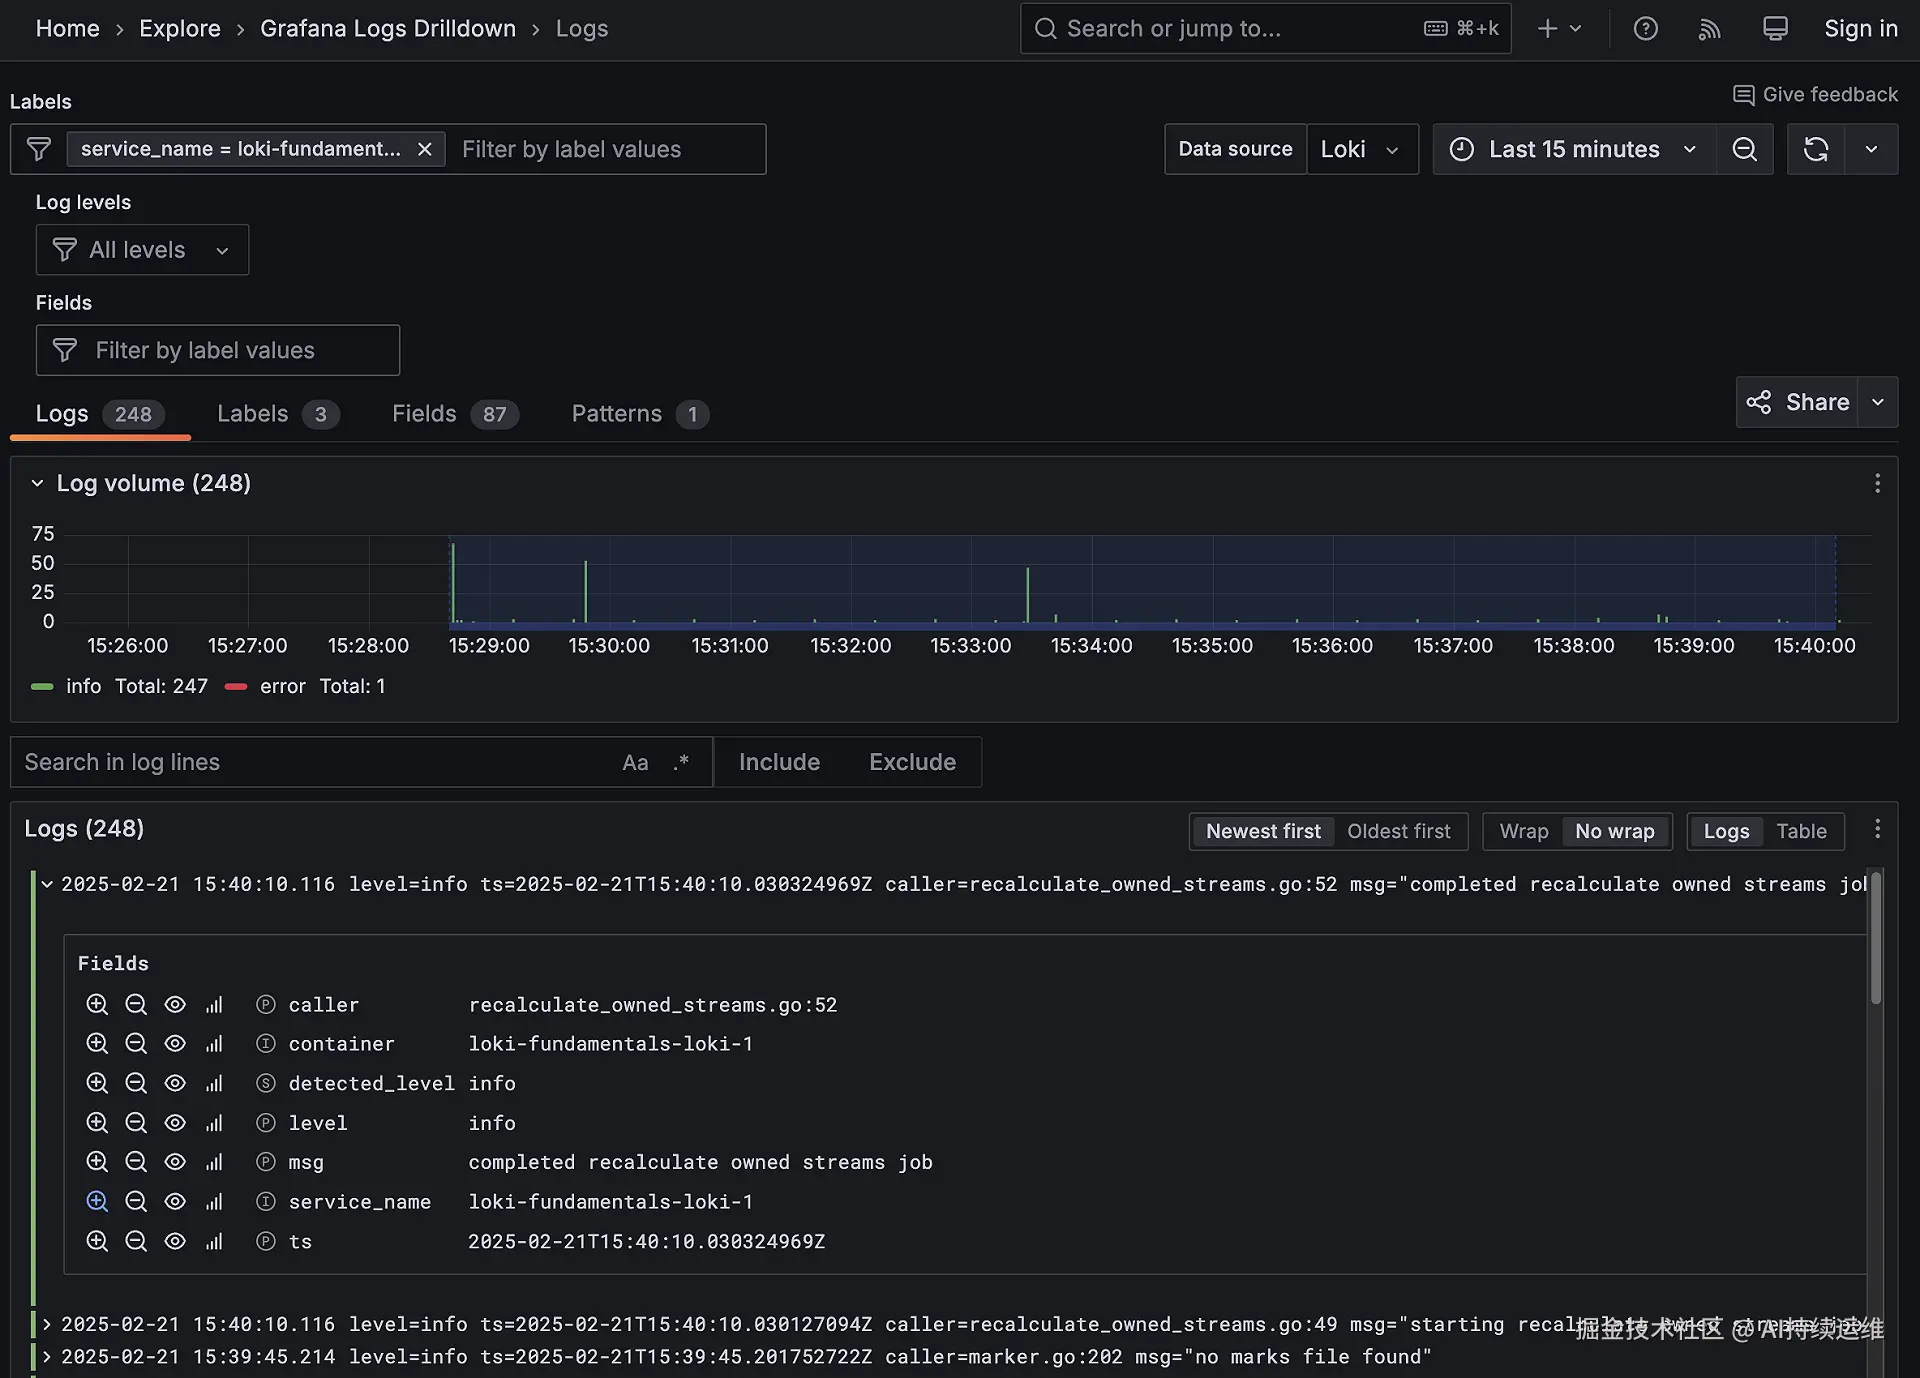Collapse the Log volume panel
The image size is (1920, 1378).
coord(37,484)
